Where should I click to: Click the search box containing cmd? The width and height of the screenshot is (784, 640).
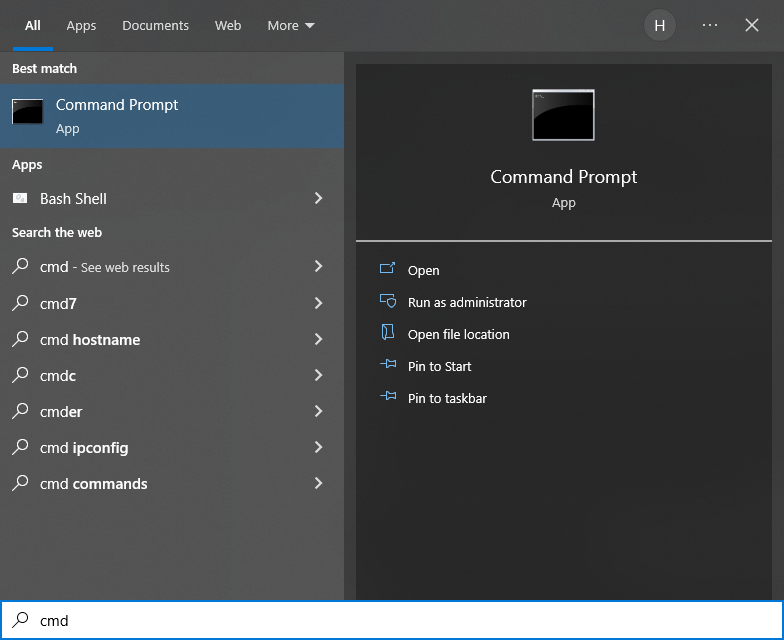coord(400,620)
